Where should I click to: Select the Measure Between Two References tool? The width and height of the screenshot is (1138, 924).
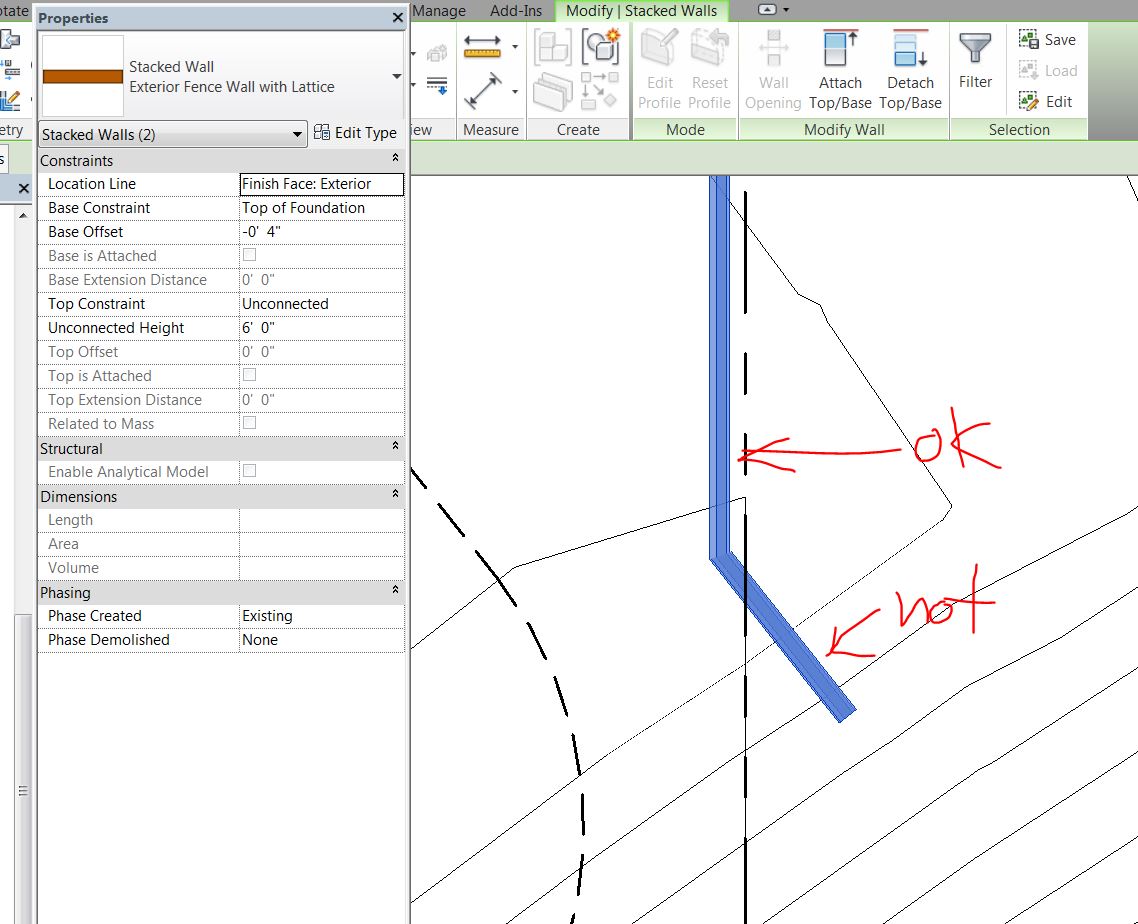[482, 47]
